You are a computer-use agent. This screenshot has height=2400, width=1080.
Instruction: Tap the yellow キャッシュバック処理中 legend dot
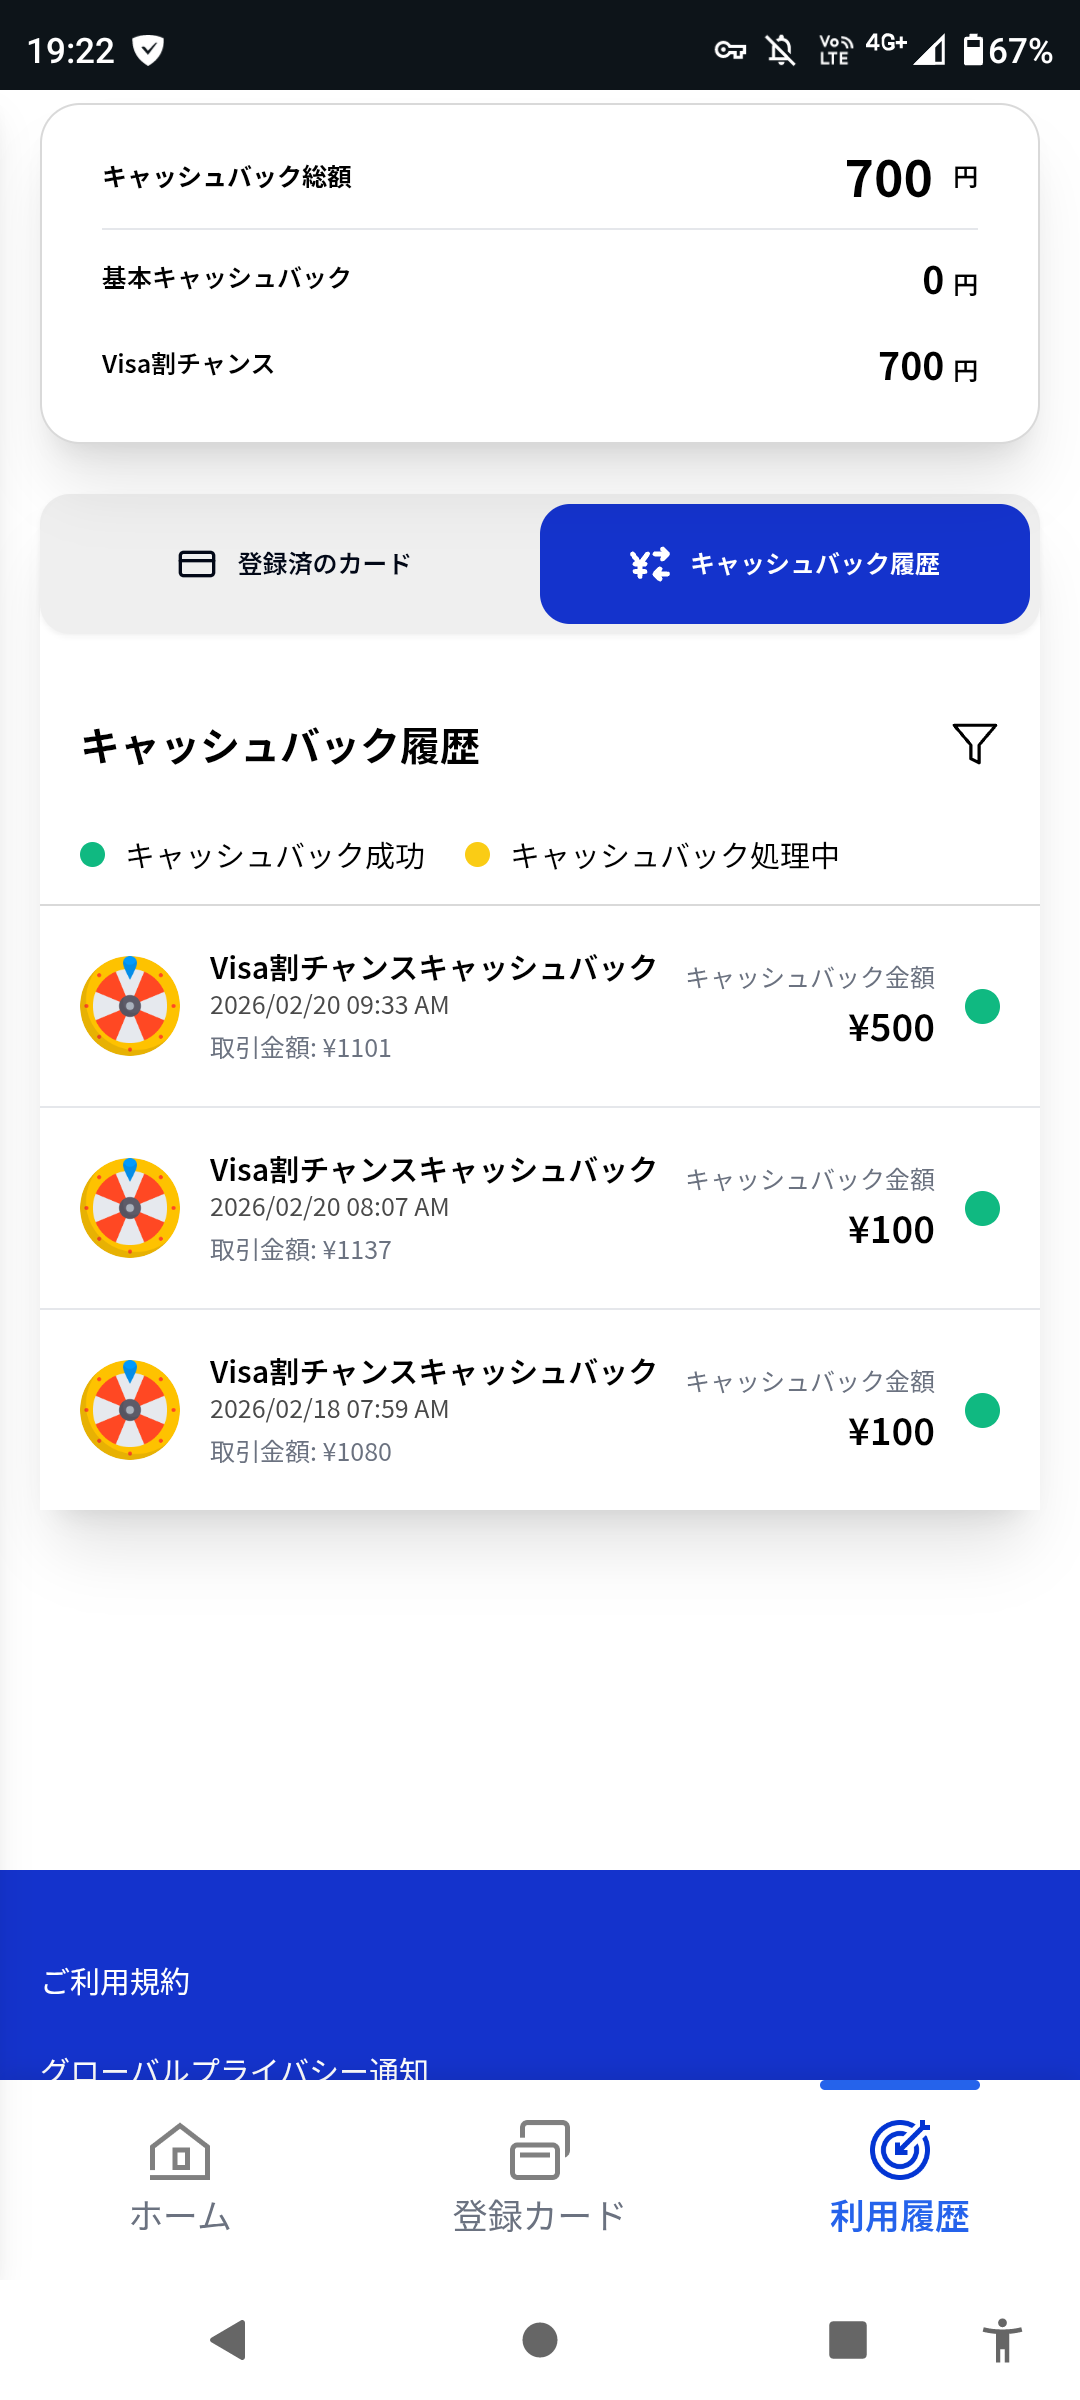coord(478,855)
